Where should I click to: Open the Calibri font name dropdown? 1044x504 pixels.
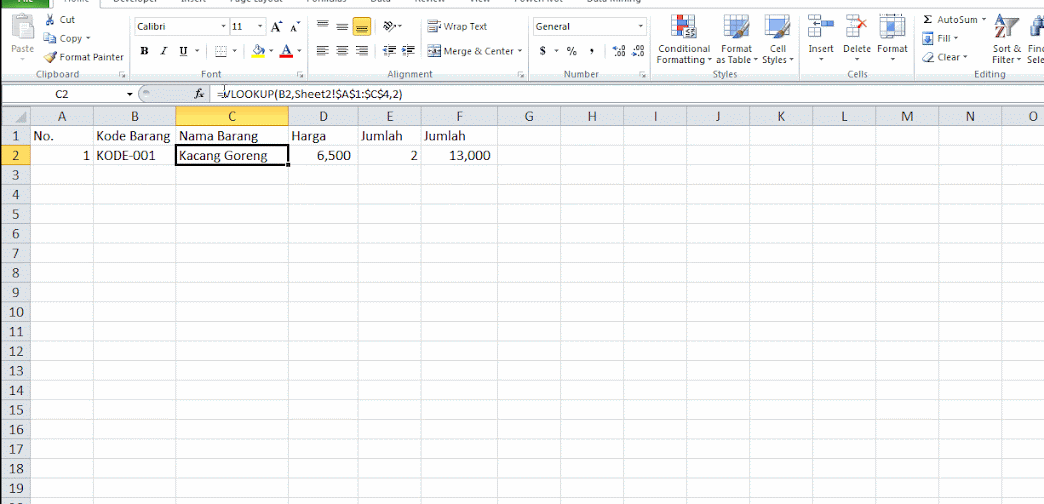223,27
